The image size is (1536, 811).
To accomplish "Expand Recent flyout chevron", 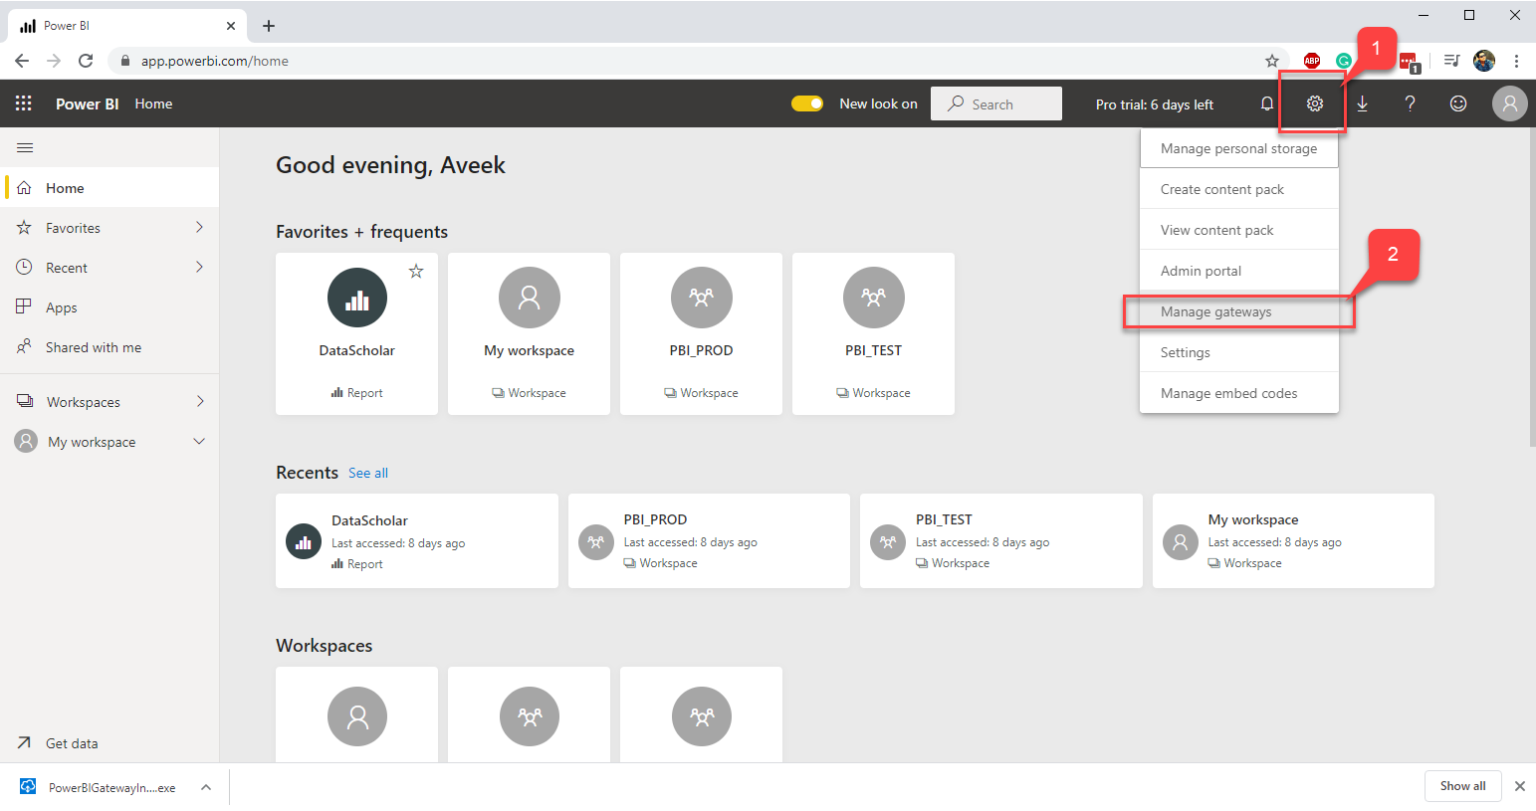I will click(199, 267).
